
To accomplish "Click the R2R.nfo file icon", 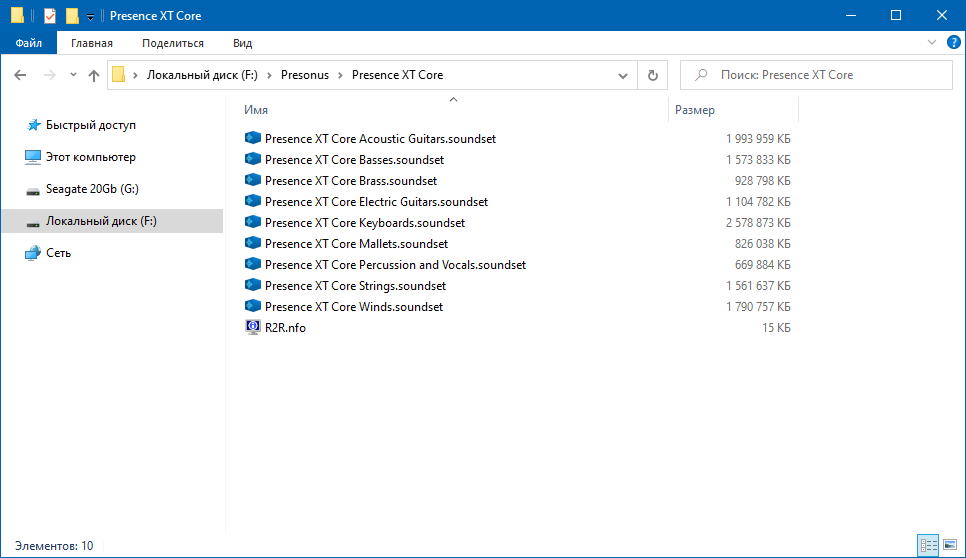I will (253, 327).
